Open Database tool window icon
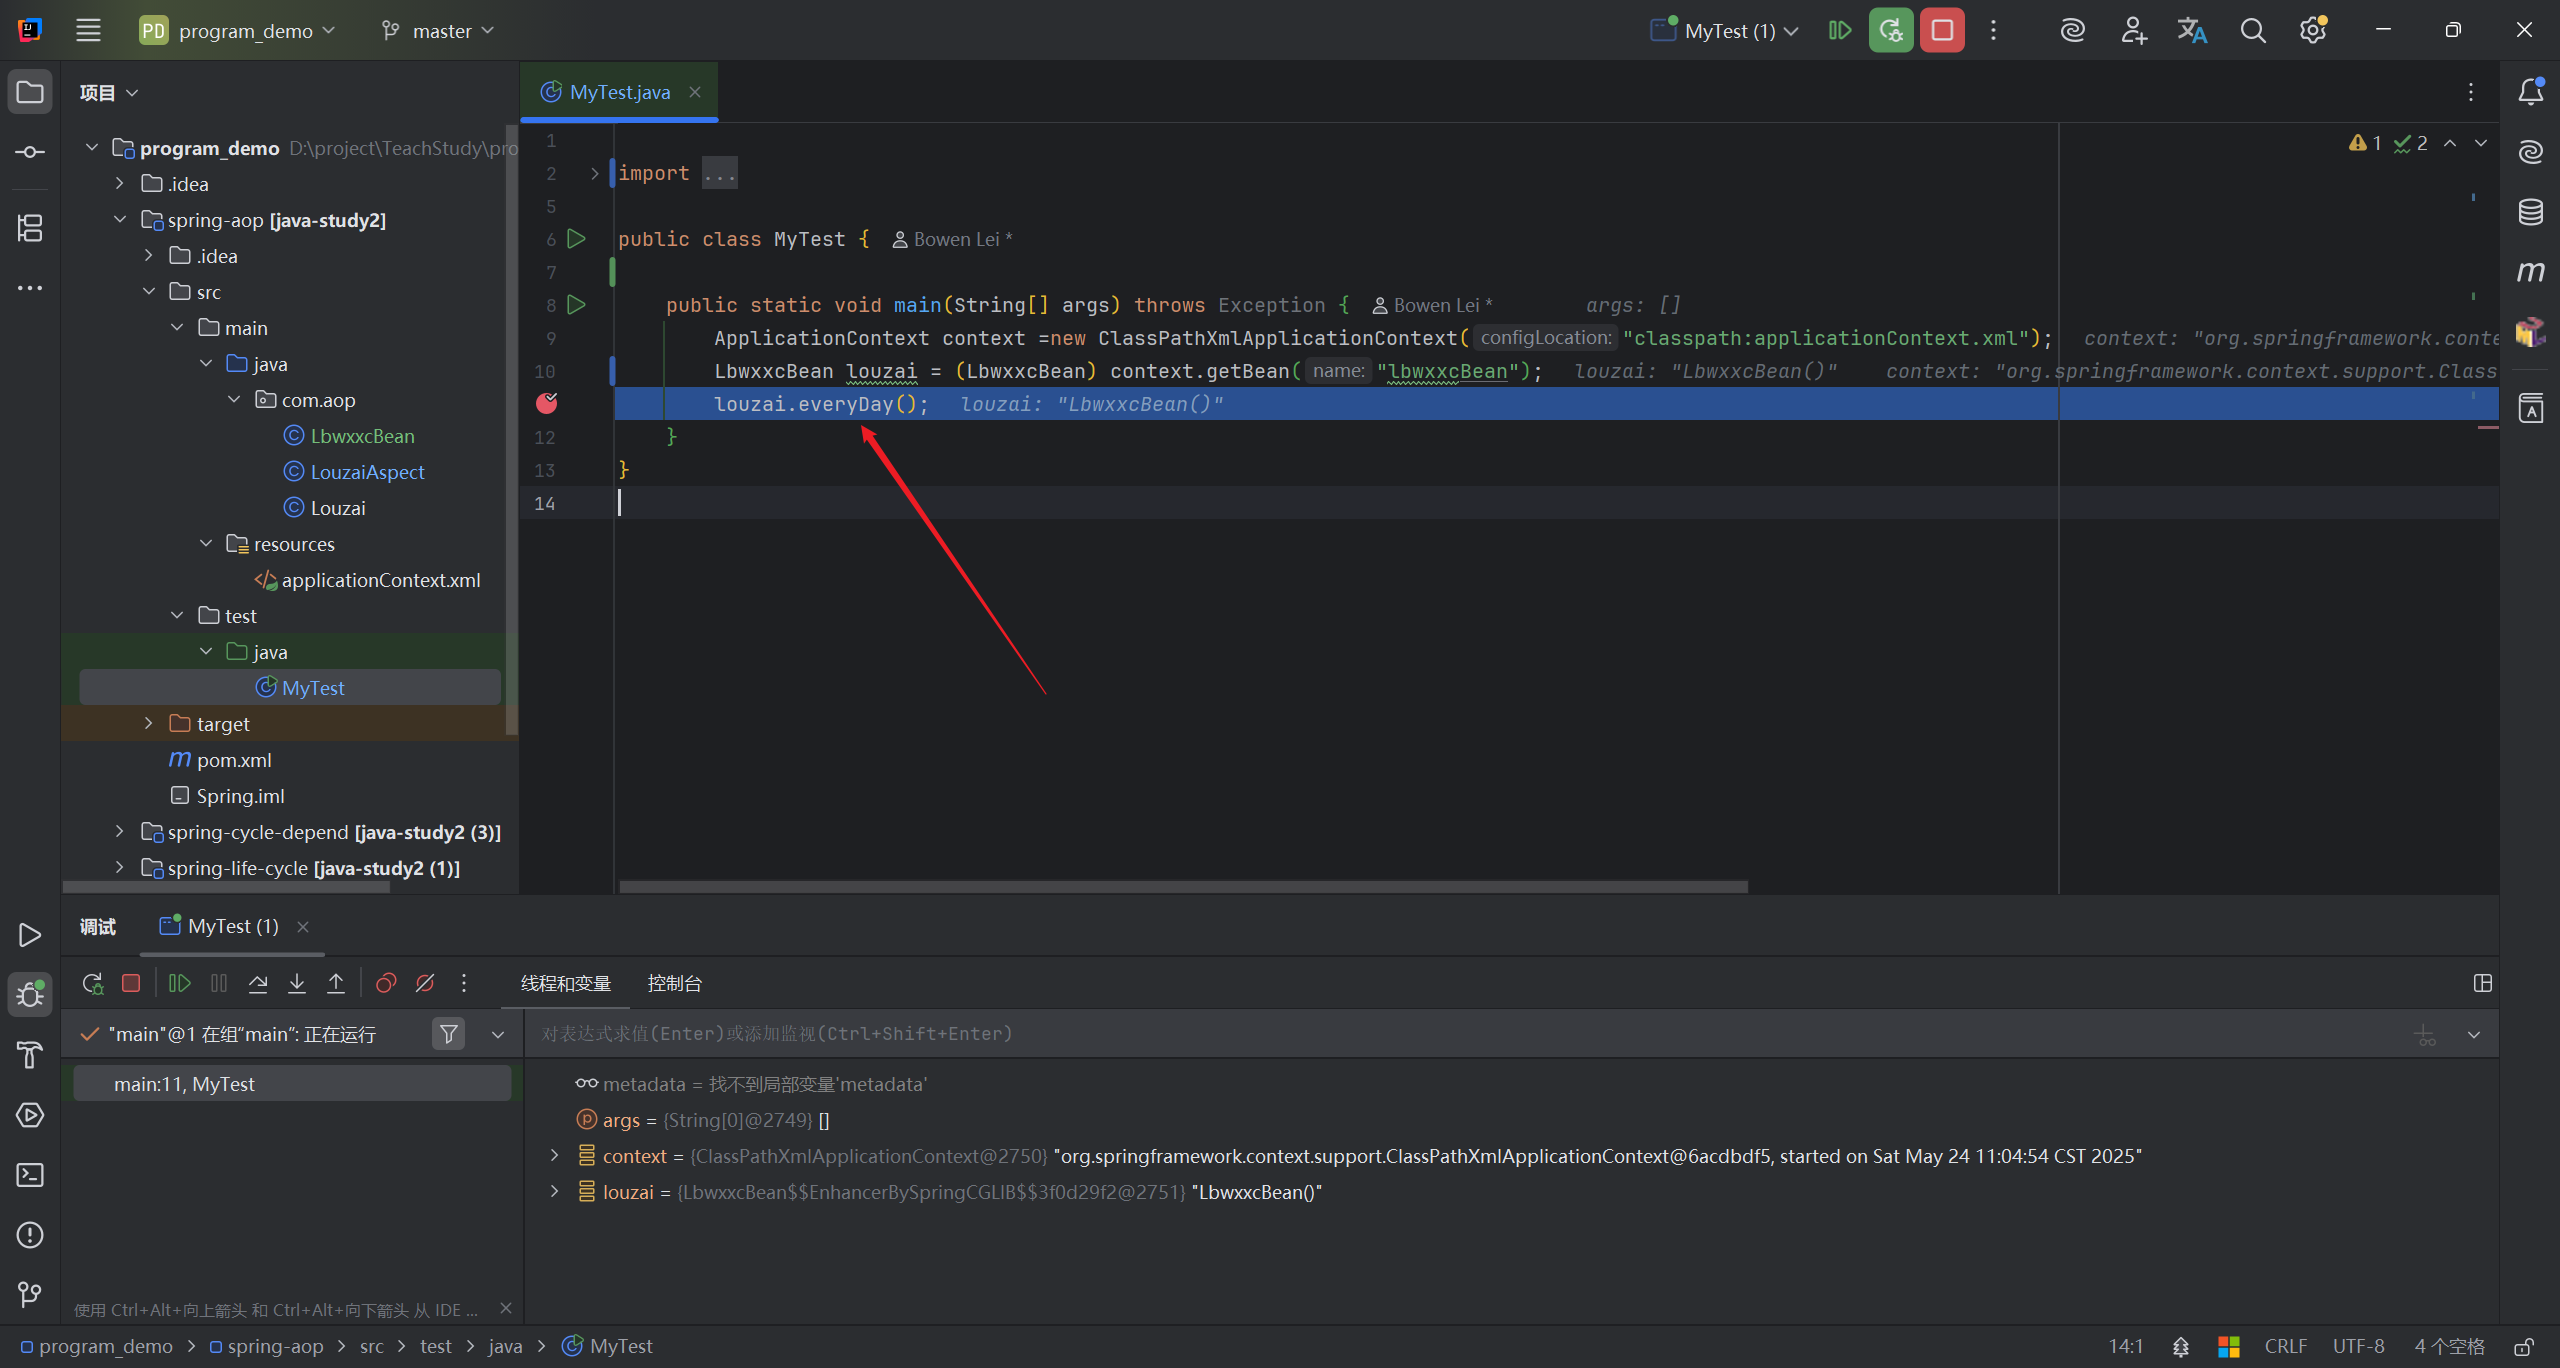 (2530, 211)
